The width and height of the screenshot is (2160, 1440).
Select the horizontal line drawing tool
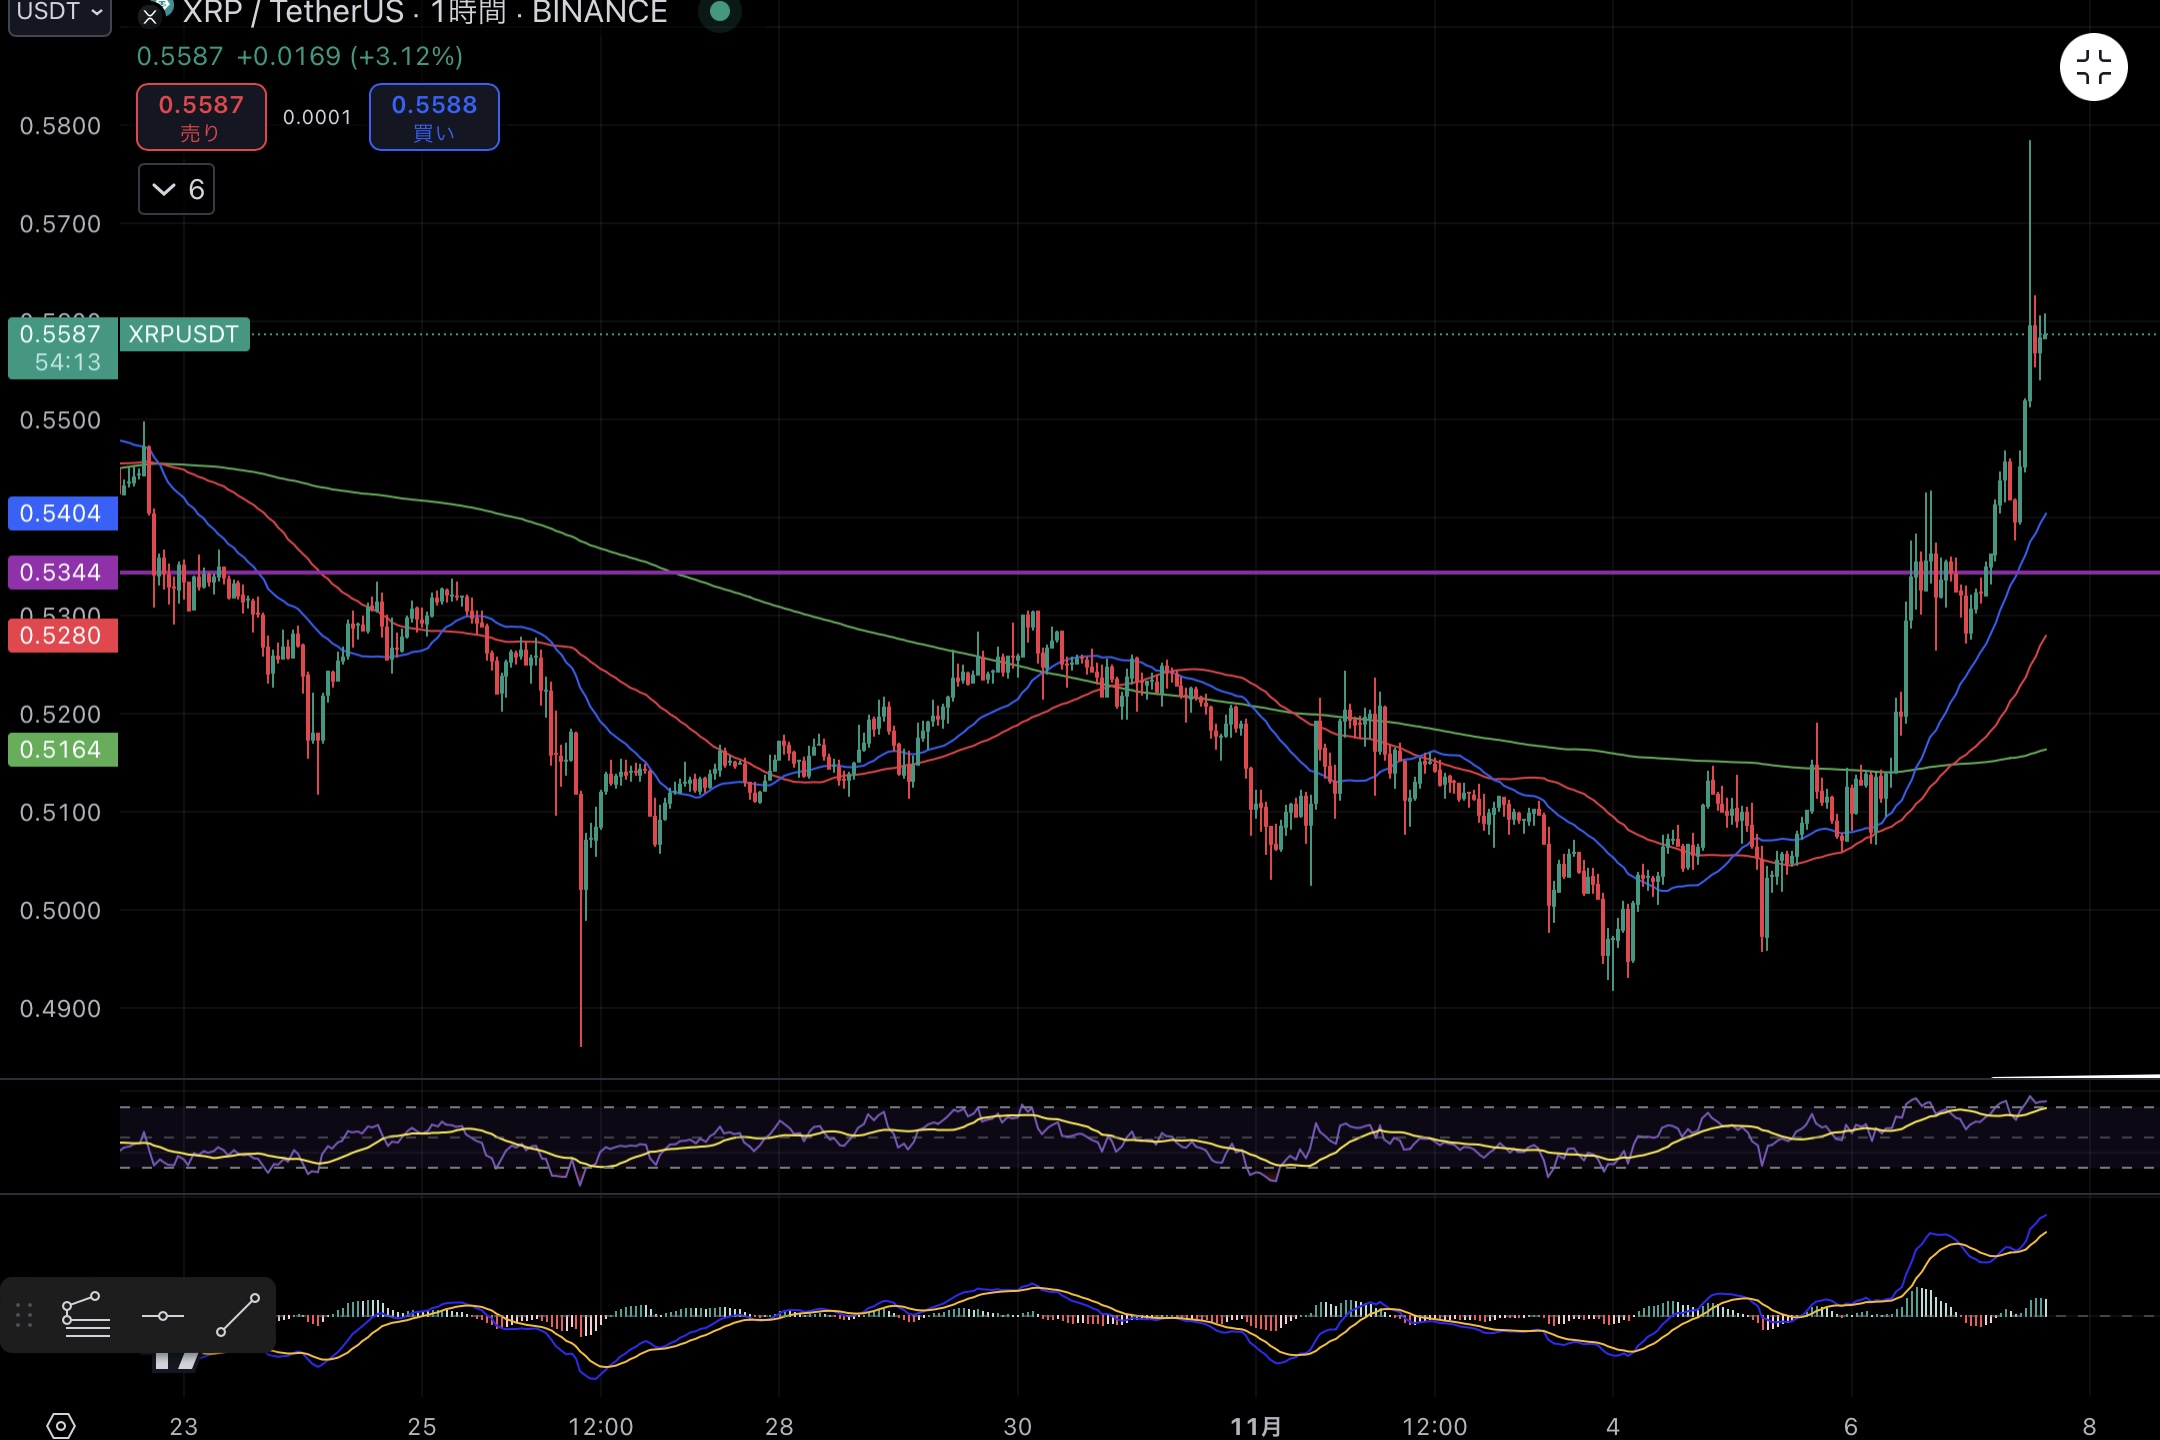[163, 1316]
